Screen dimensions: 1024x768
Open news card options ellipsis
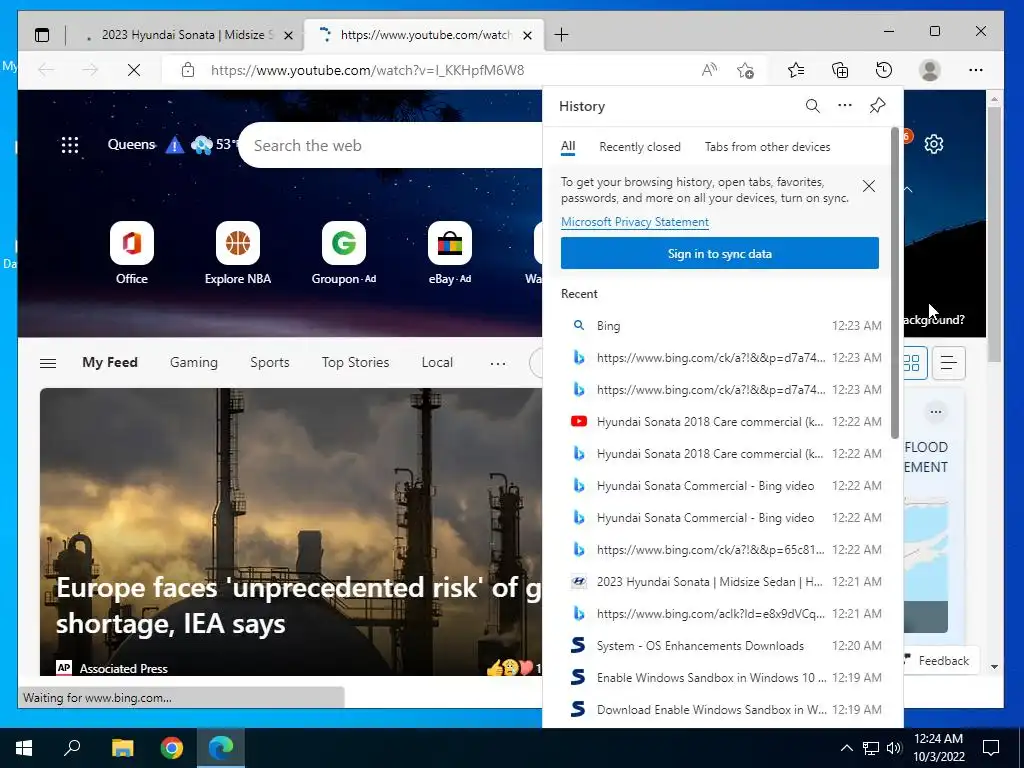[936, 411]
